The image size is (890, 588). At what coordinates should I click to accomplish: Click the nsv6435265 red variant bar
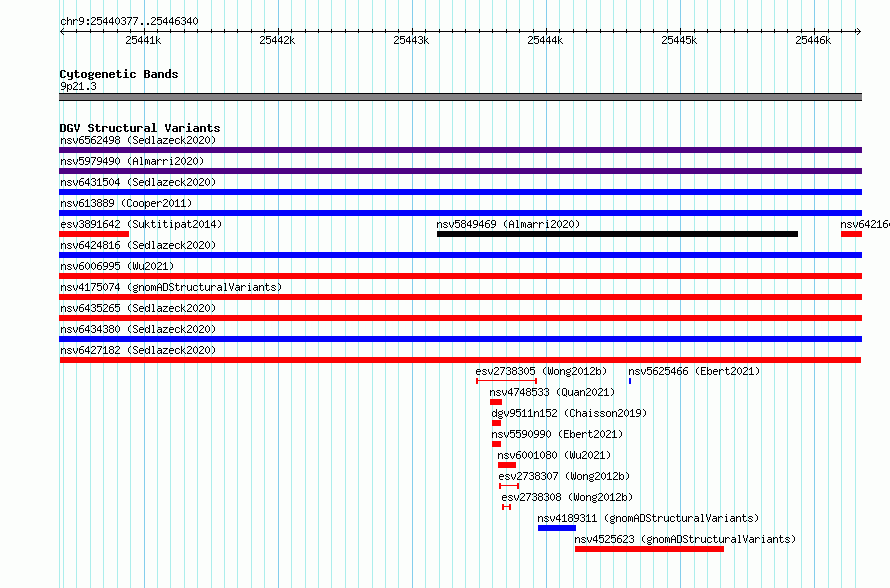[460, 318]
